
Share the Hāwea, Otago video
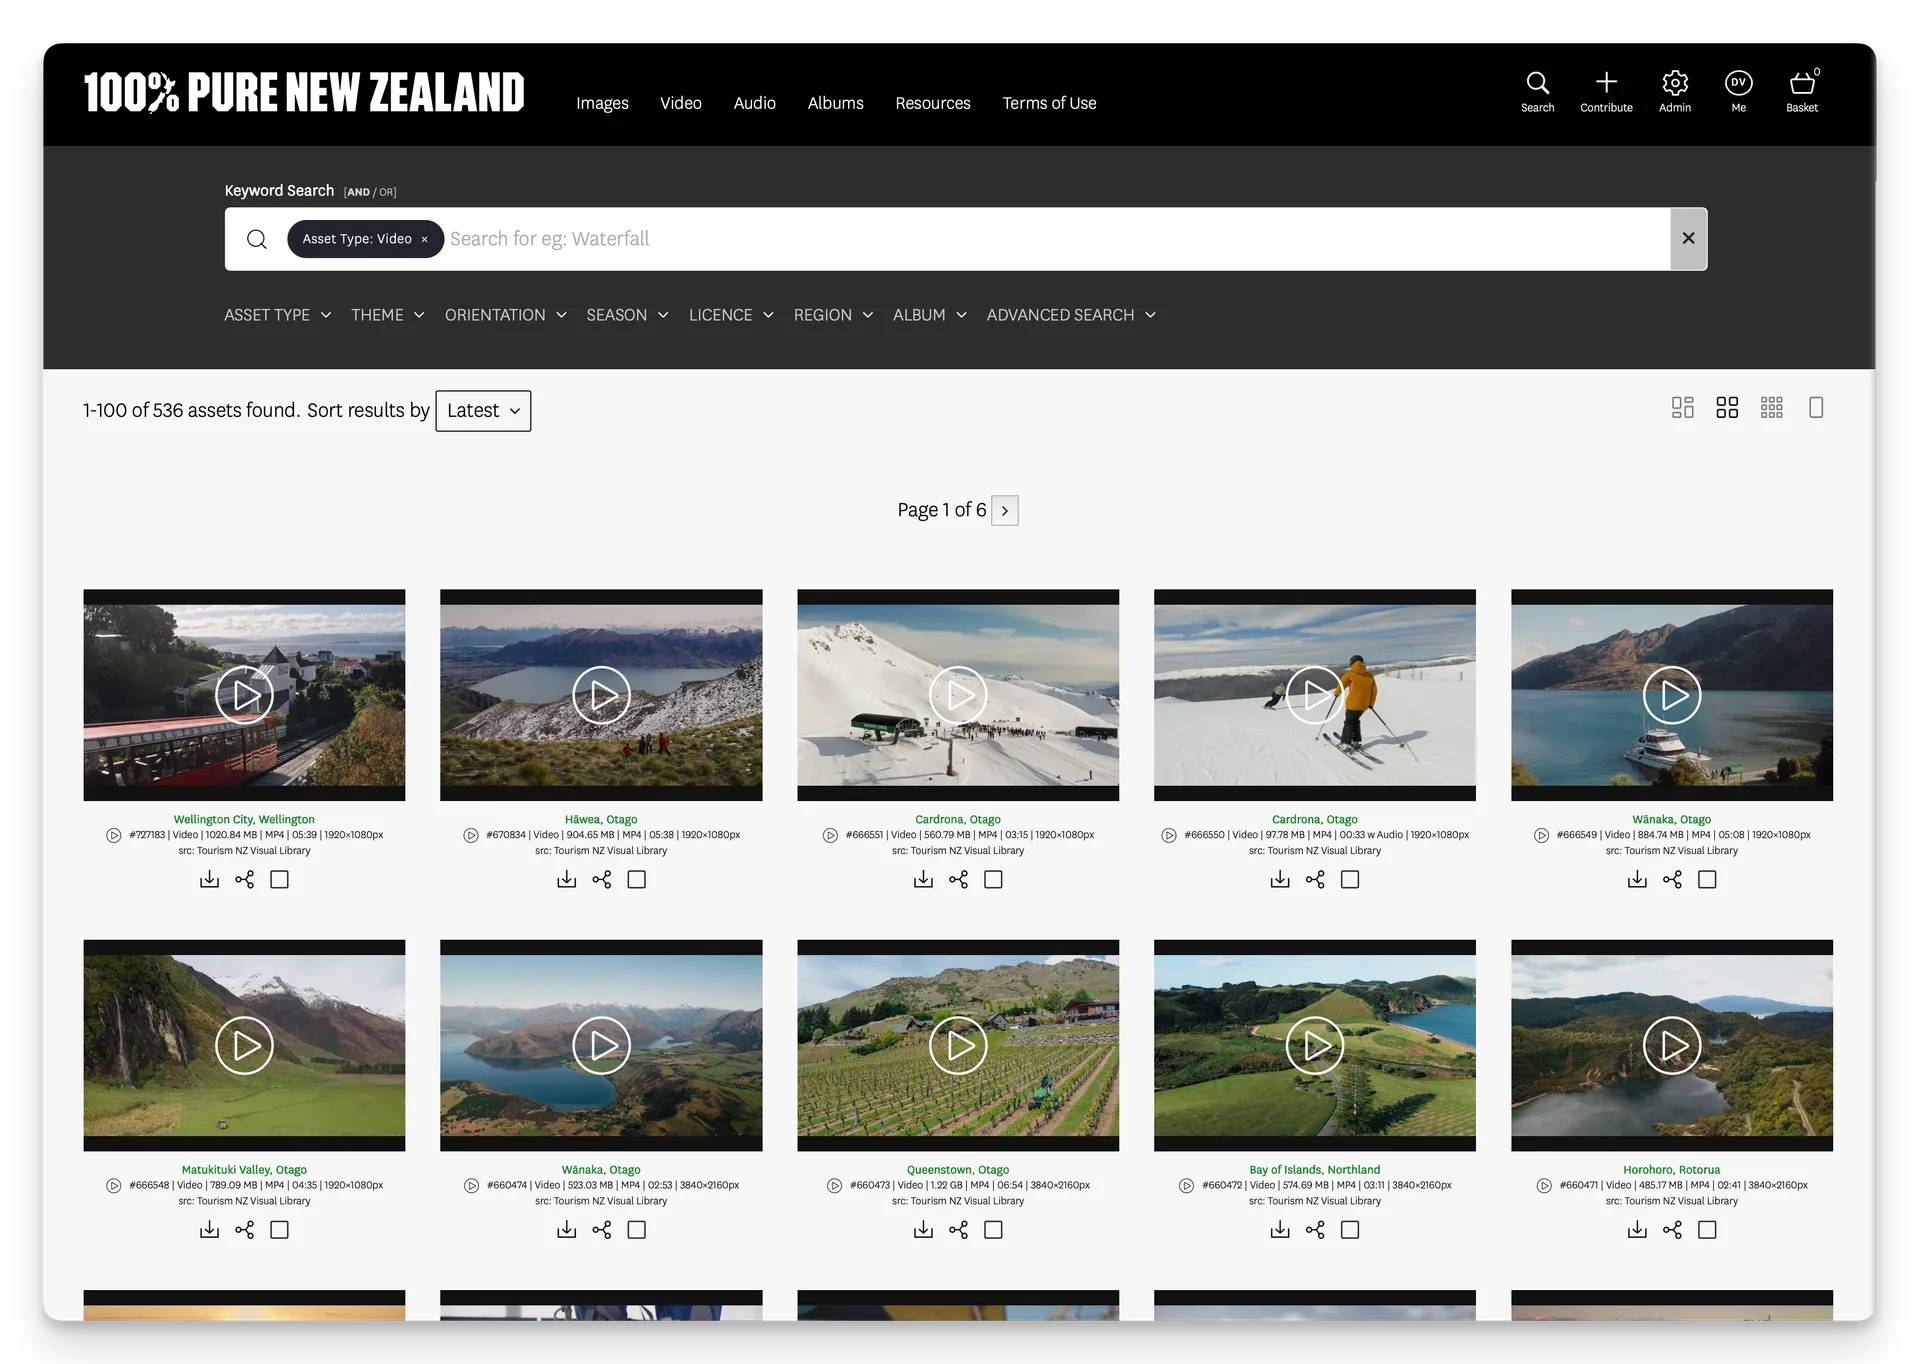(601, 879)
